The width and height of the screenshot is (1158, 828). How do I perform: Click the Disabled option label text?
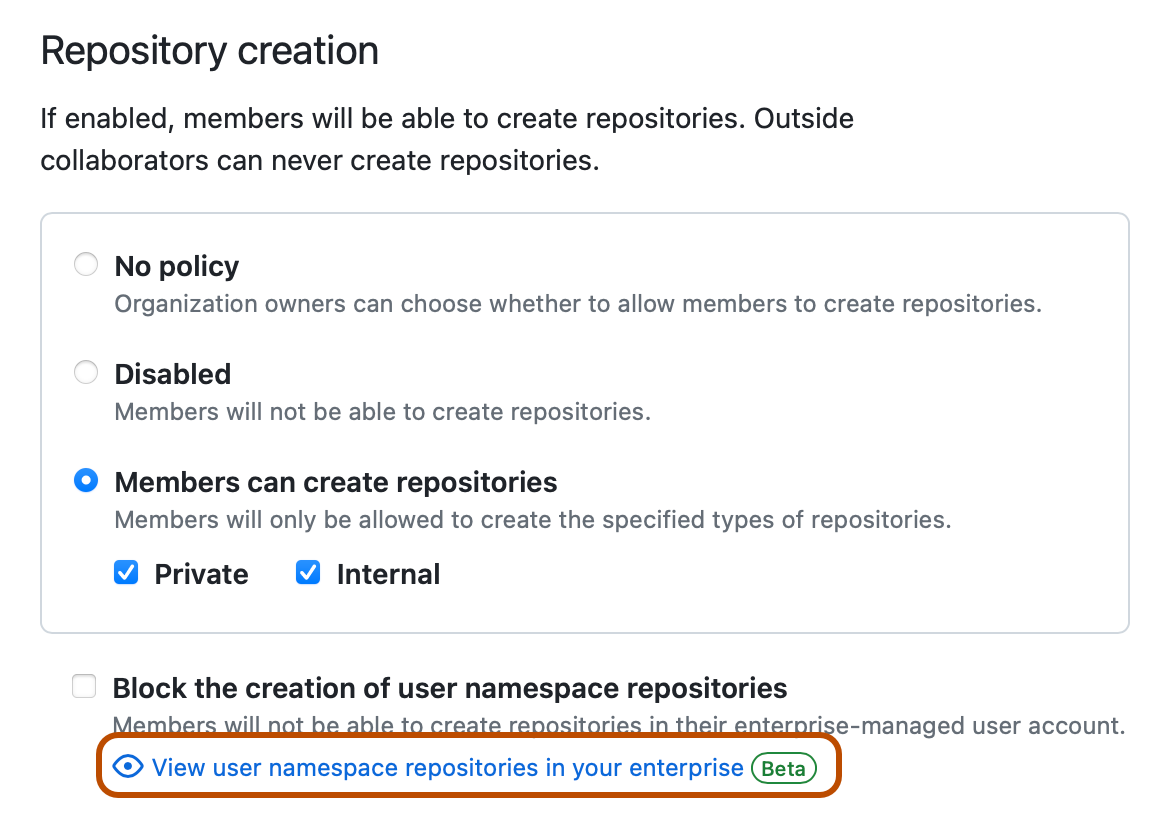pyautogui.click(x=172, y=374)
